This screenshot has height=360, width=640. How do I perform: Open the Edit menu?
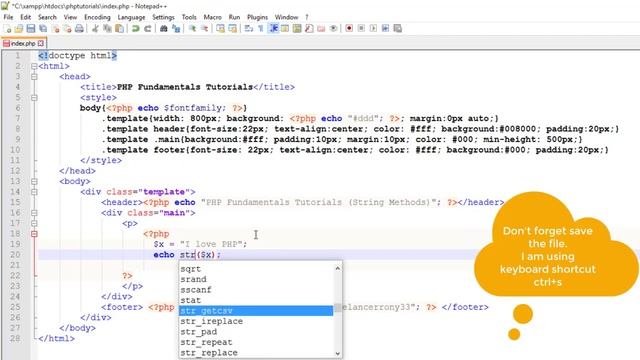point(26,17)
